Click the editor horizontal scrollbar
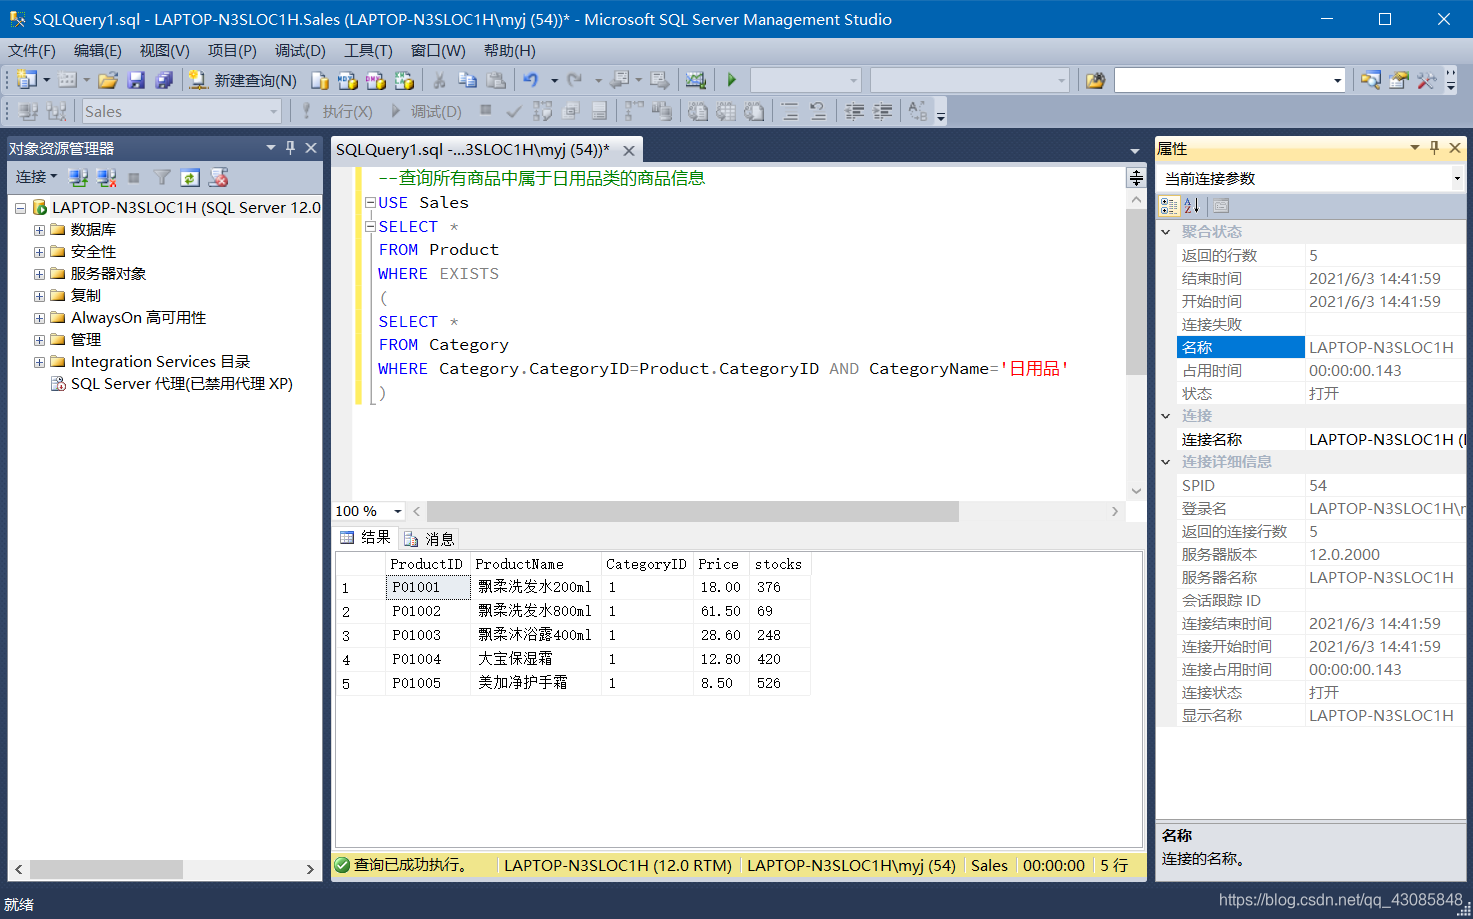 (692, 511)
